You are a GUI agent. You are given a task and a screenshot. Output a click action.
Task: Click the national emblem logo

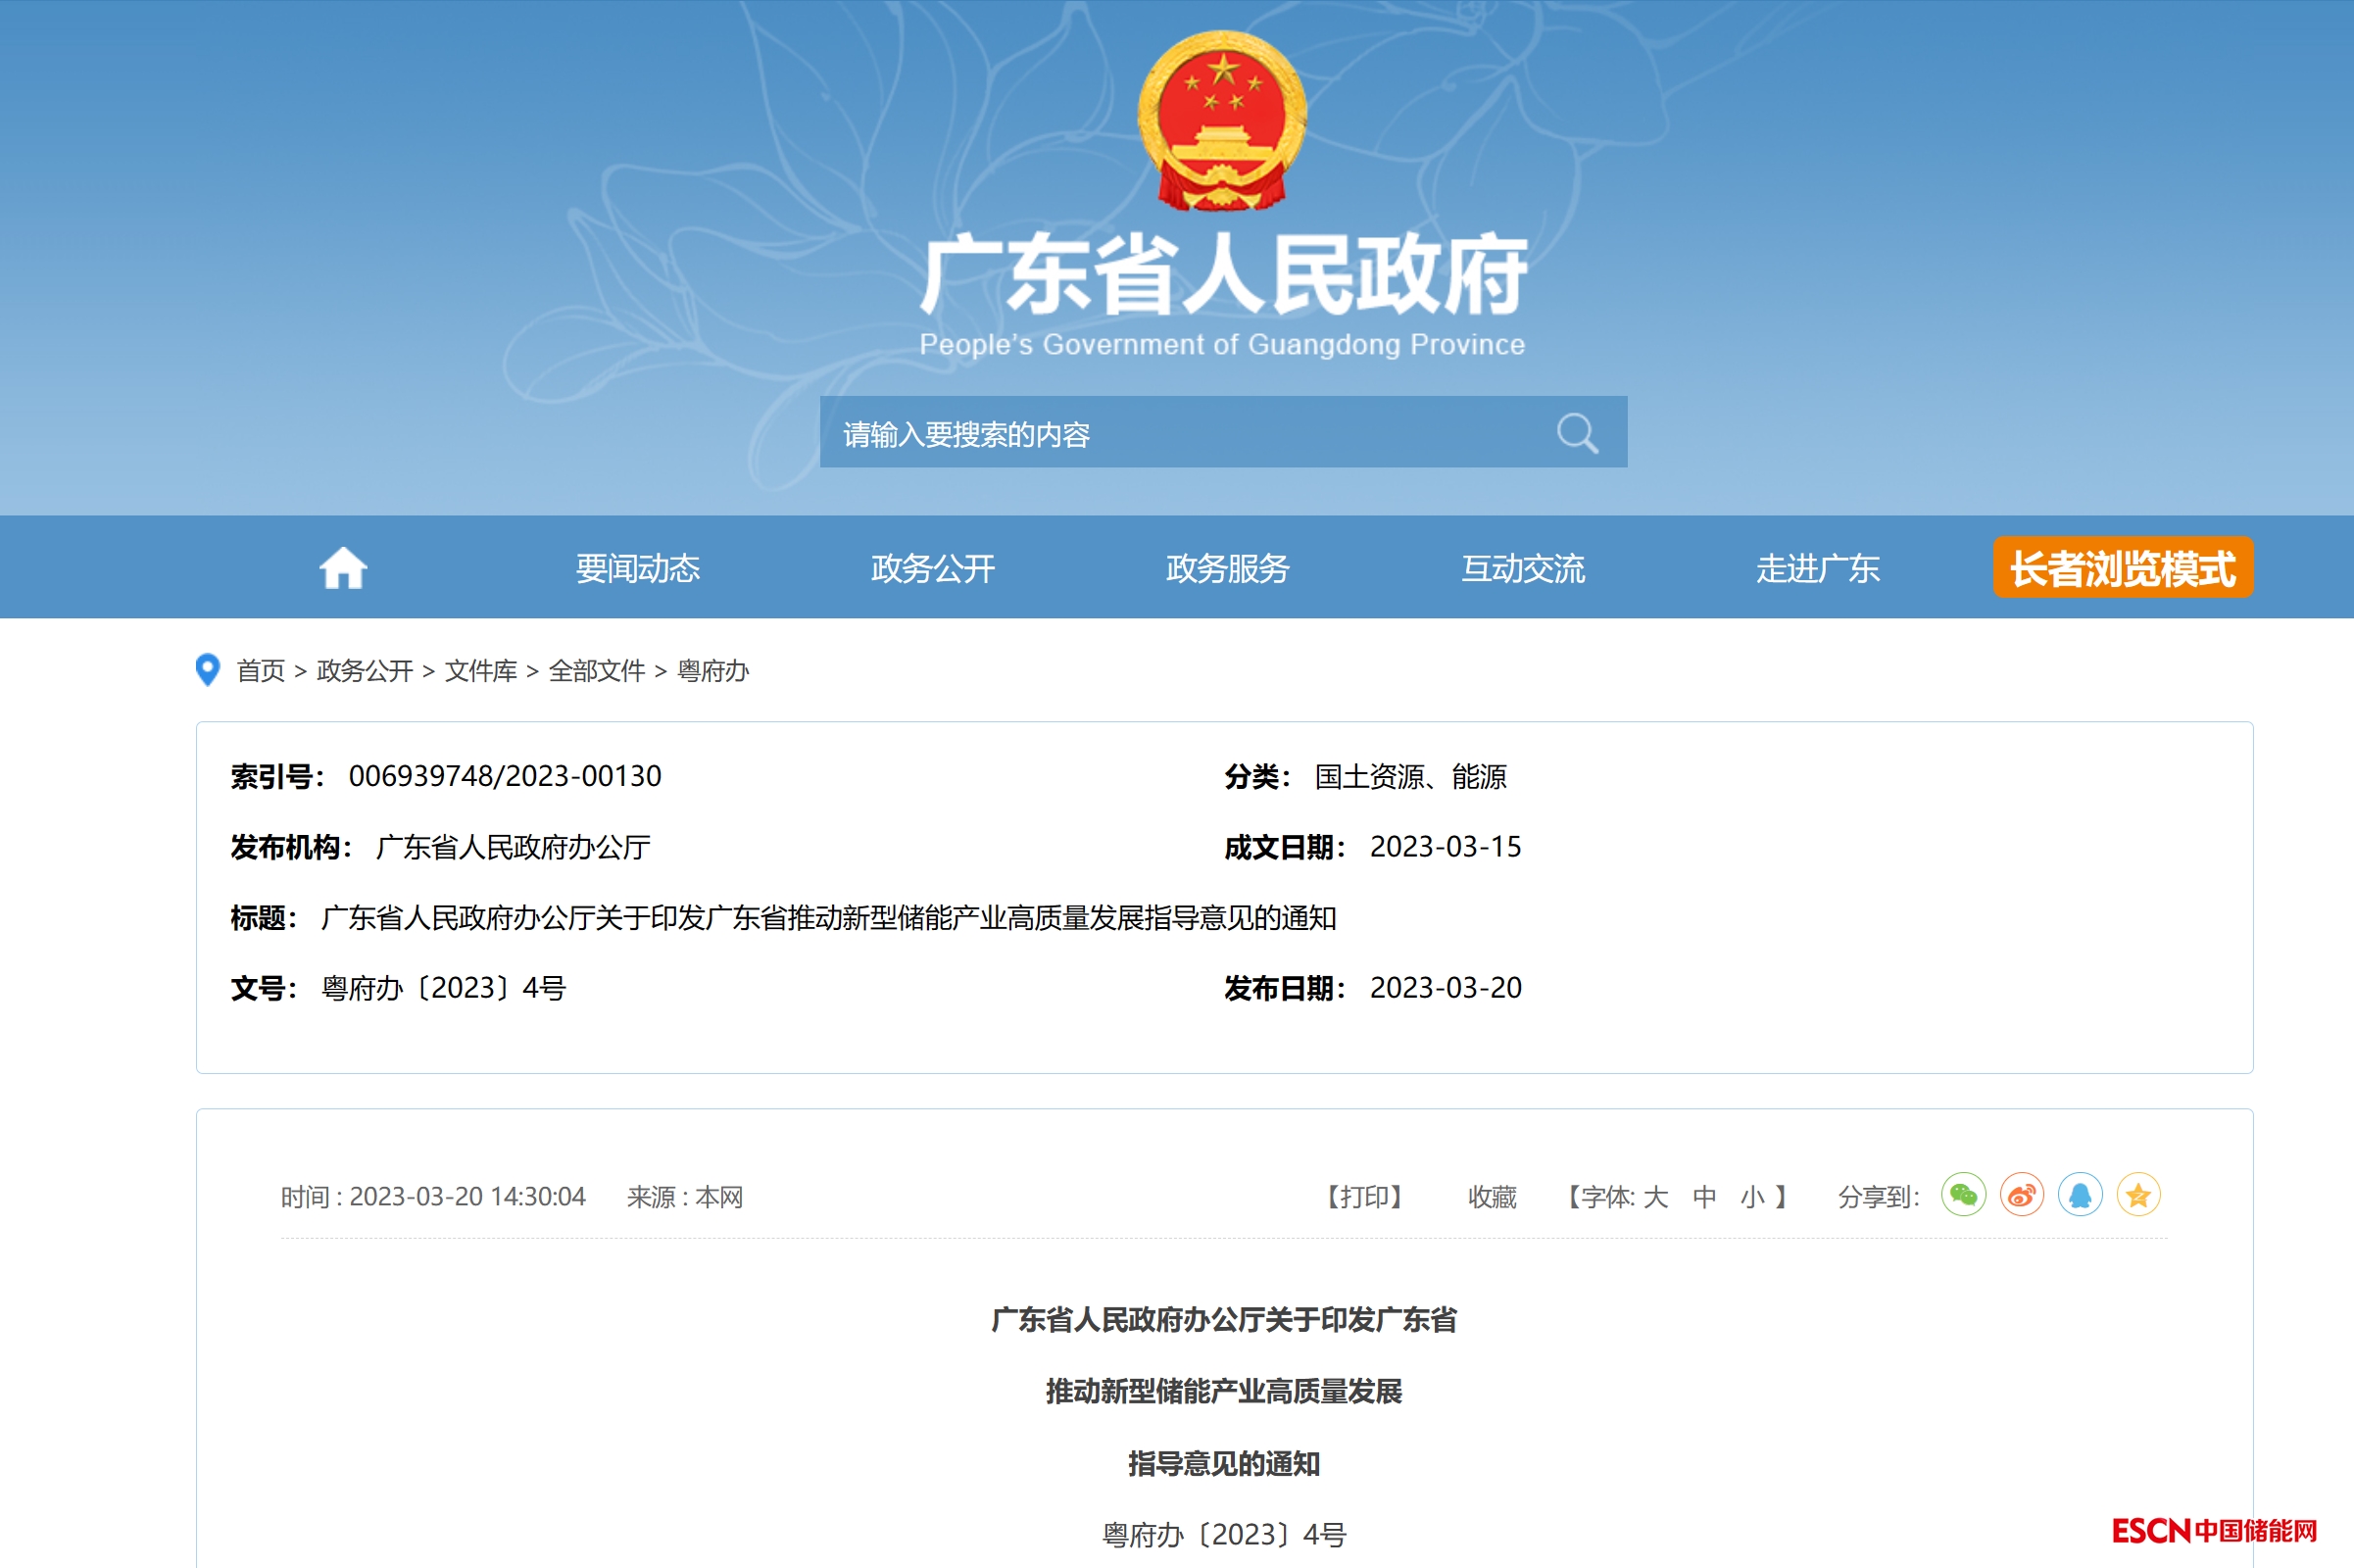point(1222,120)
